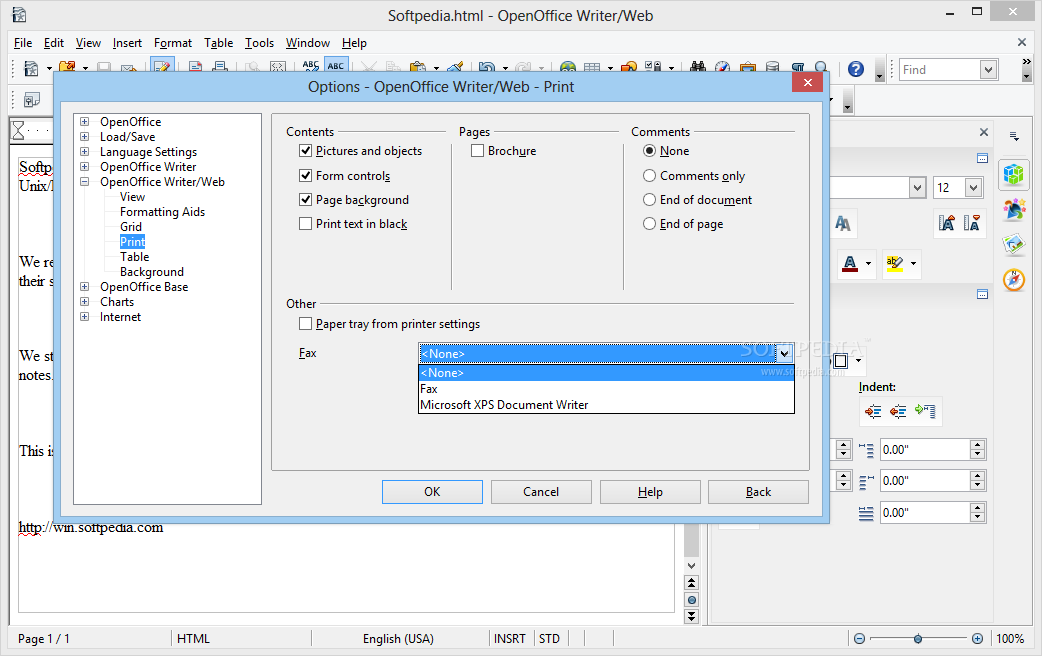
Task: Open the Window menu
Action: pyautogui.click(x=308, y=43)
